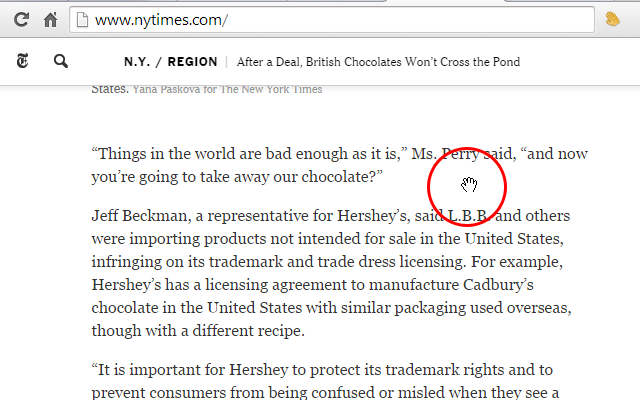Click the name "Jeff Beckman" in article
This screenshot has height=400, width=640.
tap(141, 216)
